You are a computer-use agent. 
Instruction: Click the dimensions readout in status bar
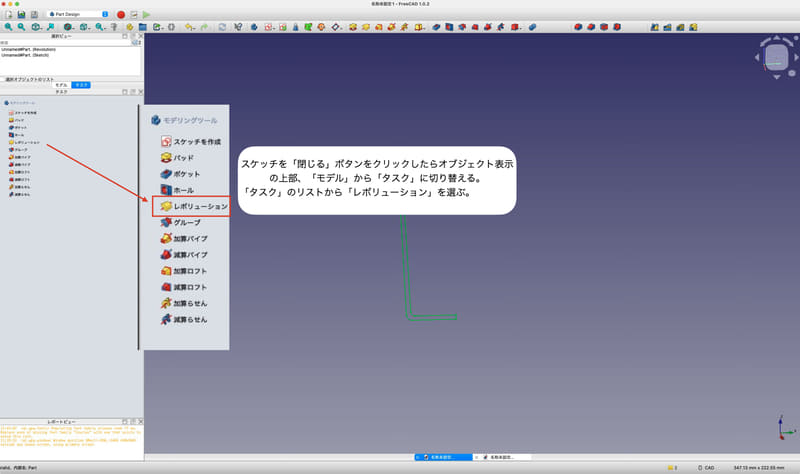[759, 467]
